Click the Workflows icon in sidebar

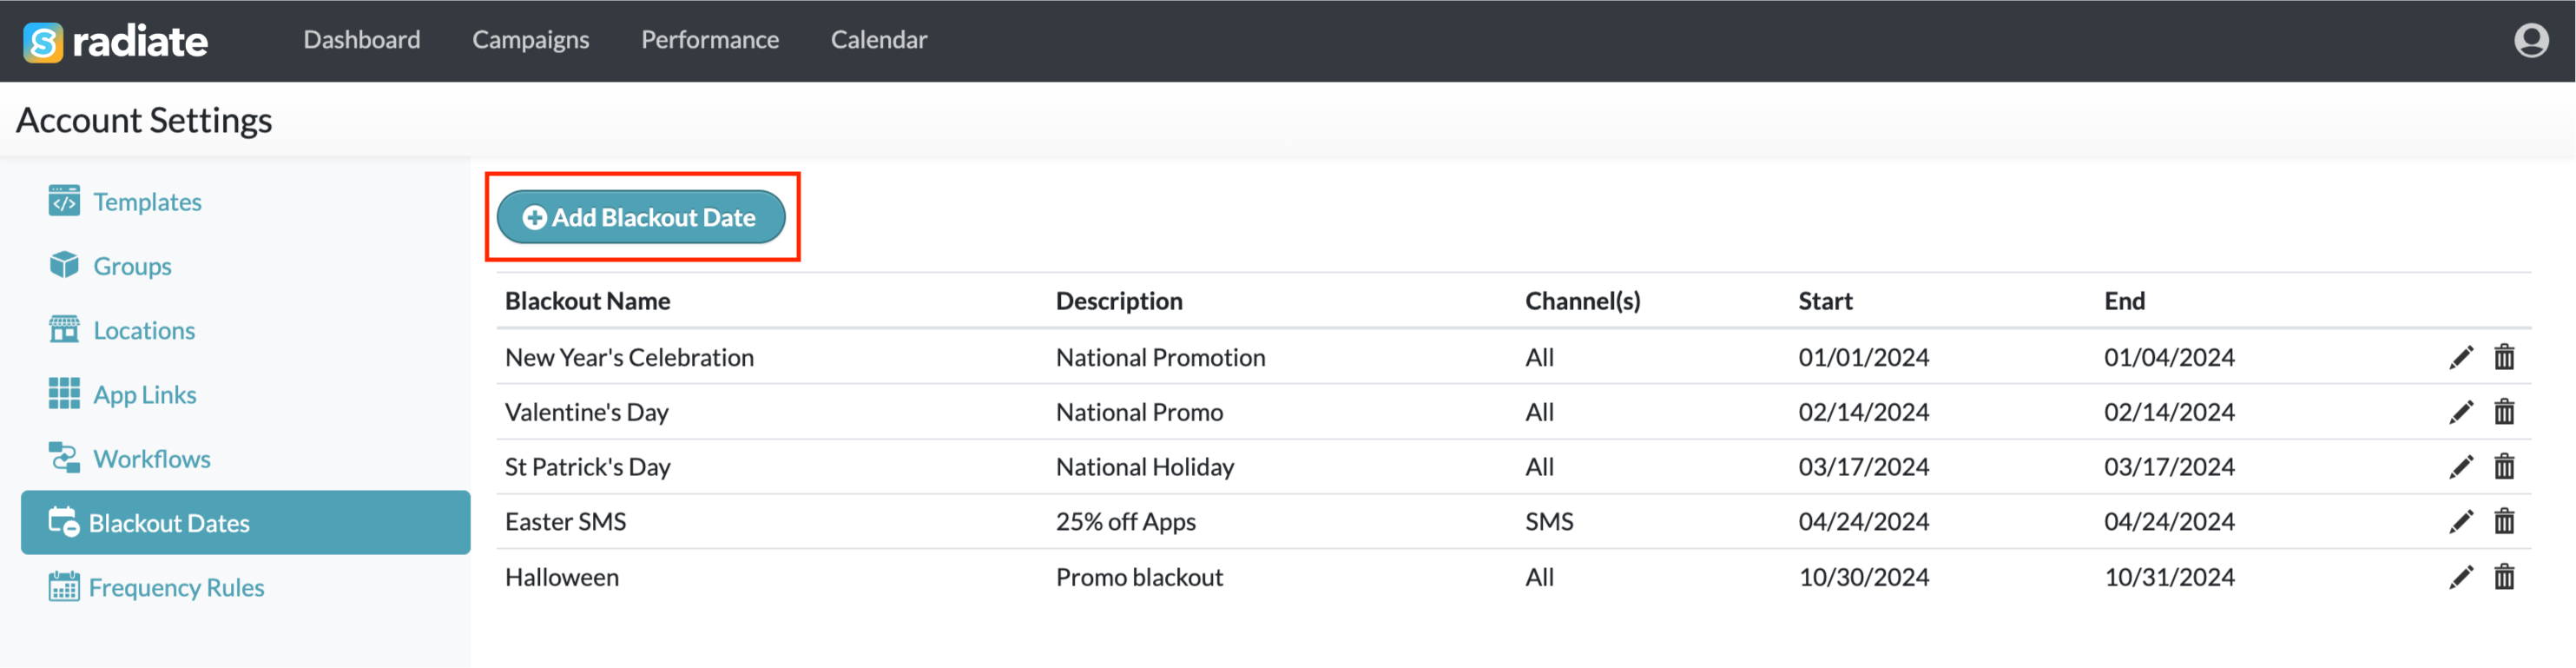click(x=64, y=458)
